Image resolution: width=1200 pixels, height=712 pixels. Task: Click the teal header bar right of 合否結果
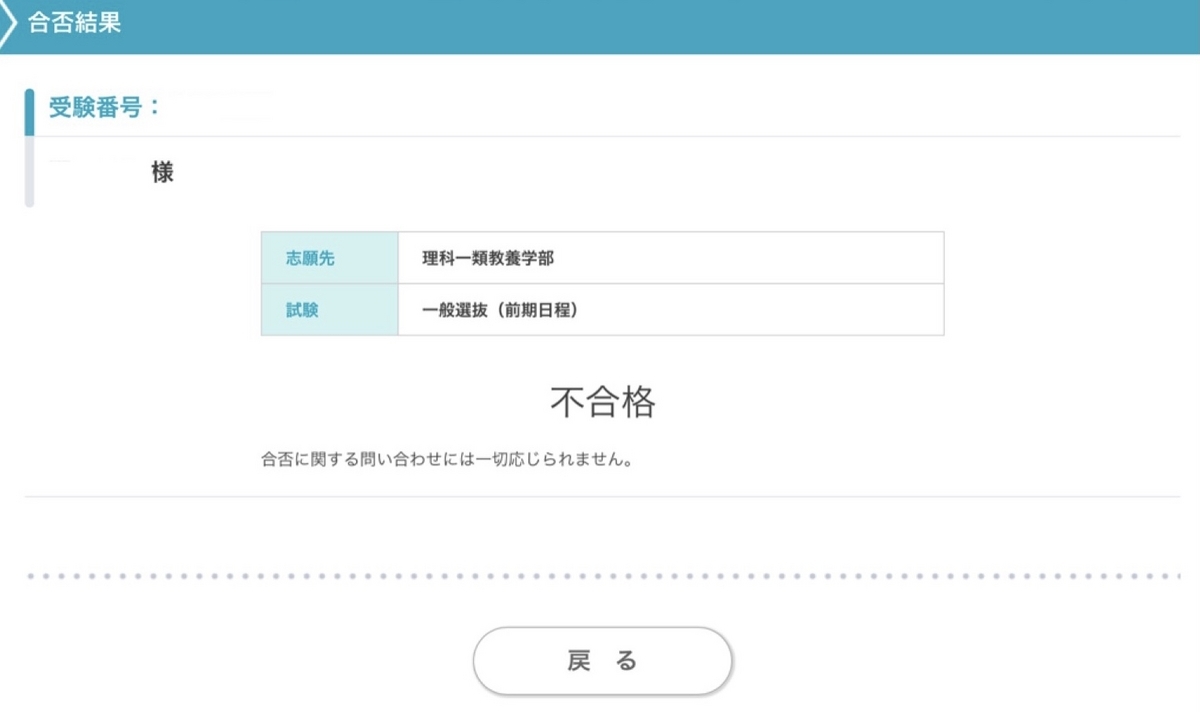pos(660,26)
